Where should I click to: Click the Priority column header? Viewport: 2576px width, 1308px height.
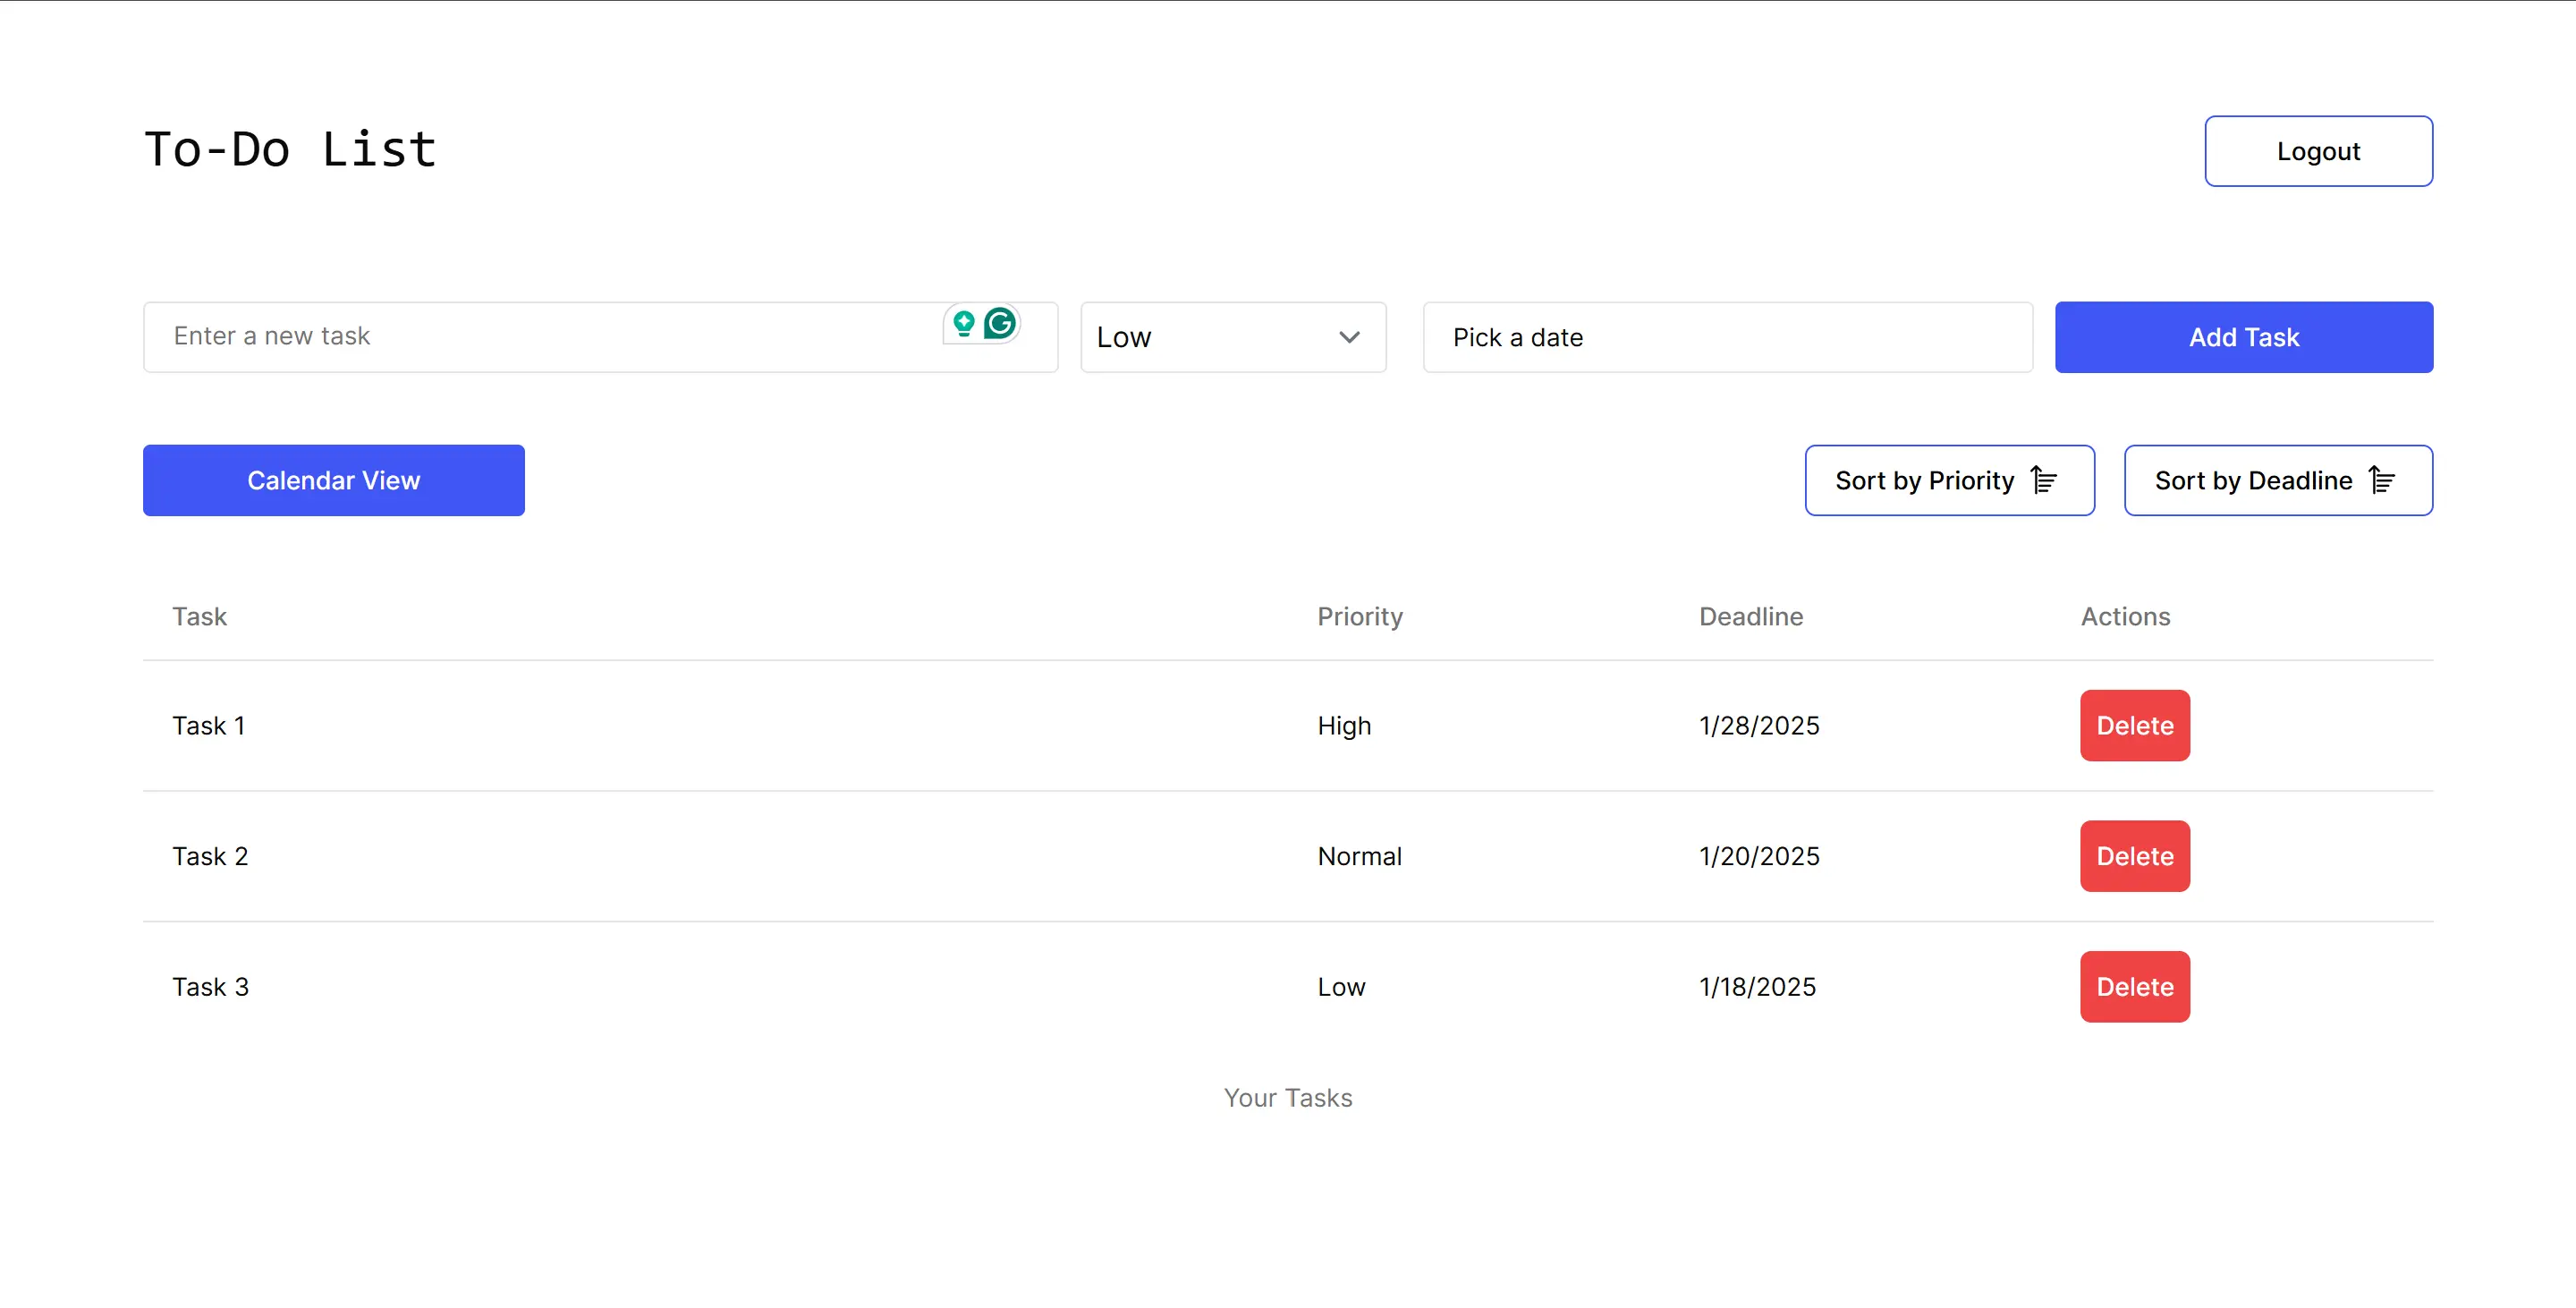pyautogui.click(x=1359, y=616)
